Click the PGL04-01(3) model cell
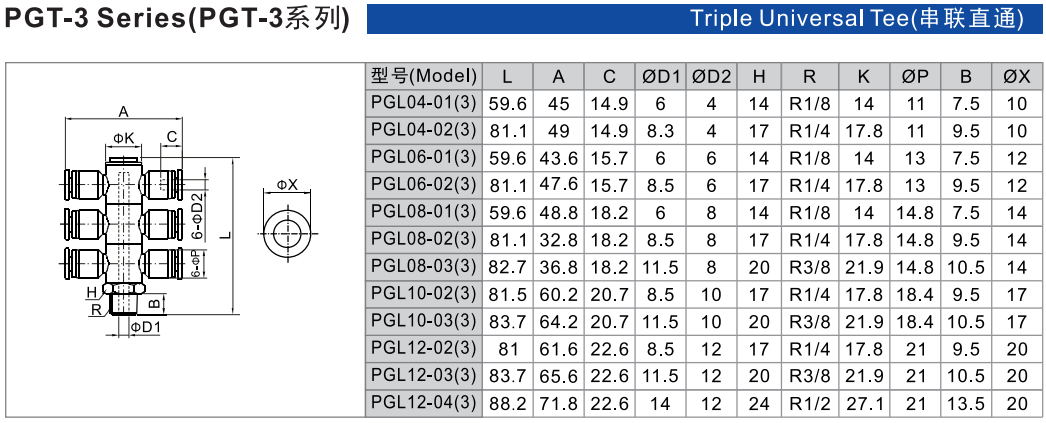This screenshot has height=423, width=1046. coord(424,103)
